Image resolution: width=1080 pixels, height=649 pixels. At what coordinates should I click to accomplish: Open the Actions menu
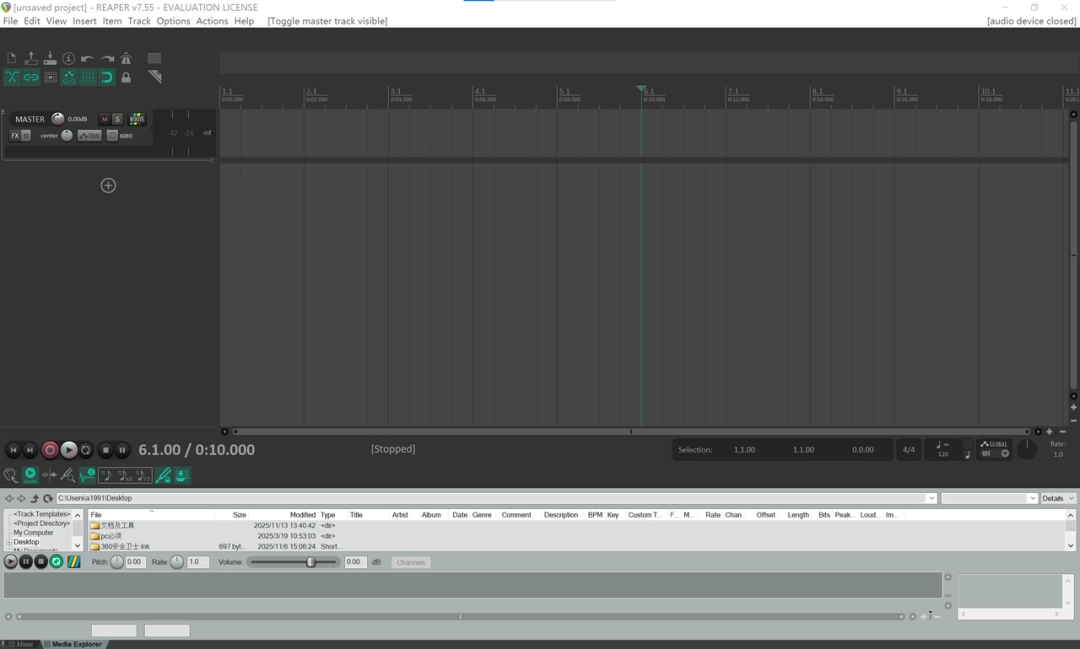click(x=211, y=21)
